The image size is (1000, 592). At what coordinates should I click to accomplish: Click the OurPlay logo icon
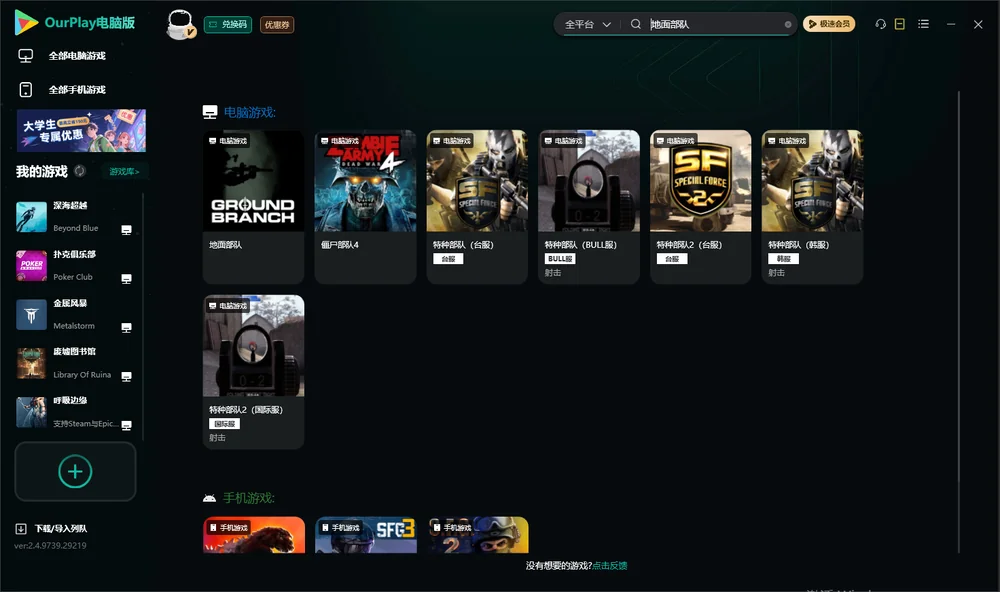(x=26, y=22)
